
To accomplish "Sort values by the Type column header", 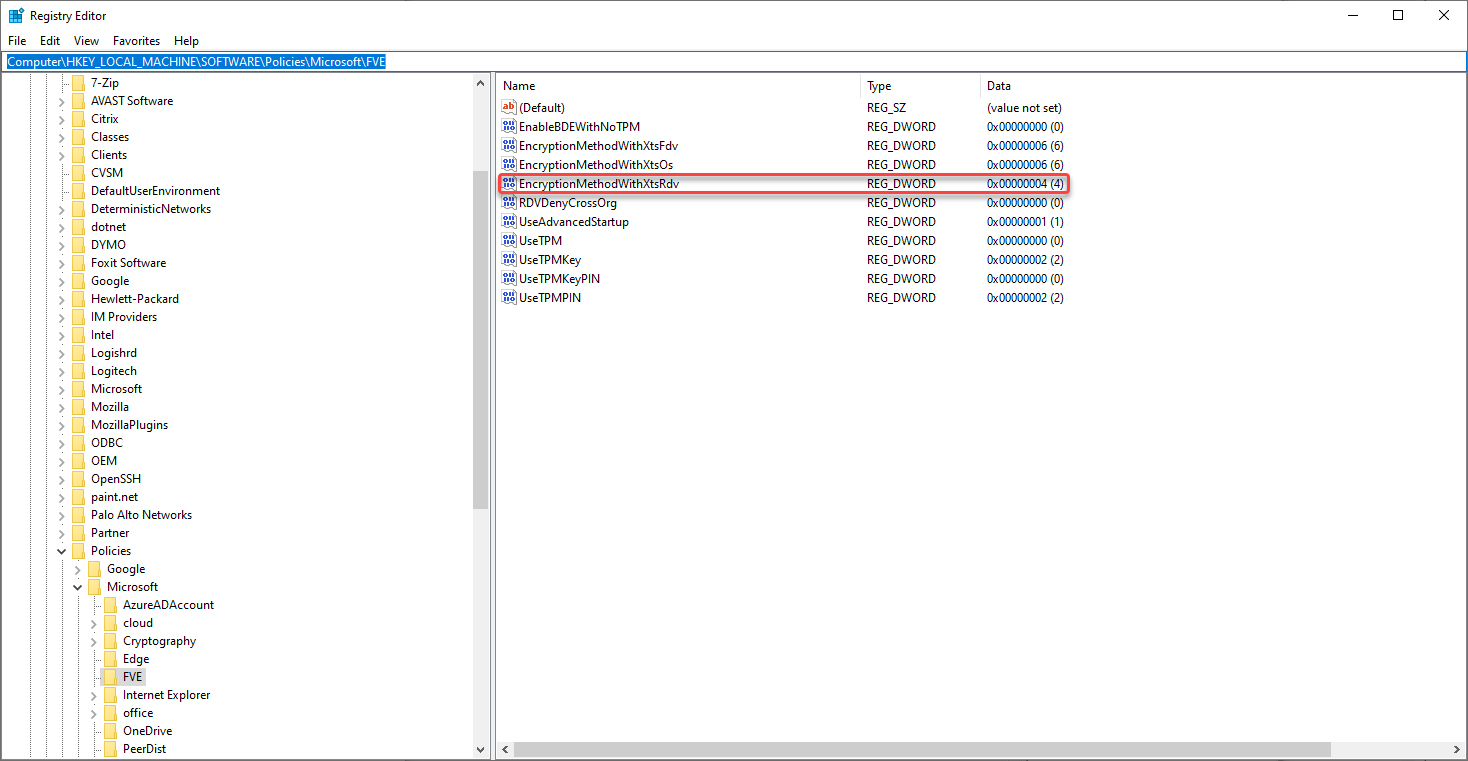I will coord(920,86).
